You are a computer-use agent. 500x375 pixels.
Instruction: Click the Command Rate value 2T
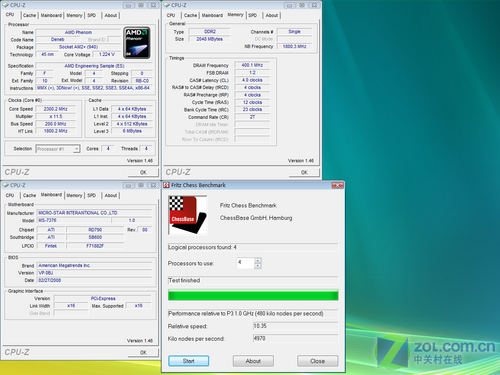252,117
